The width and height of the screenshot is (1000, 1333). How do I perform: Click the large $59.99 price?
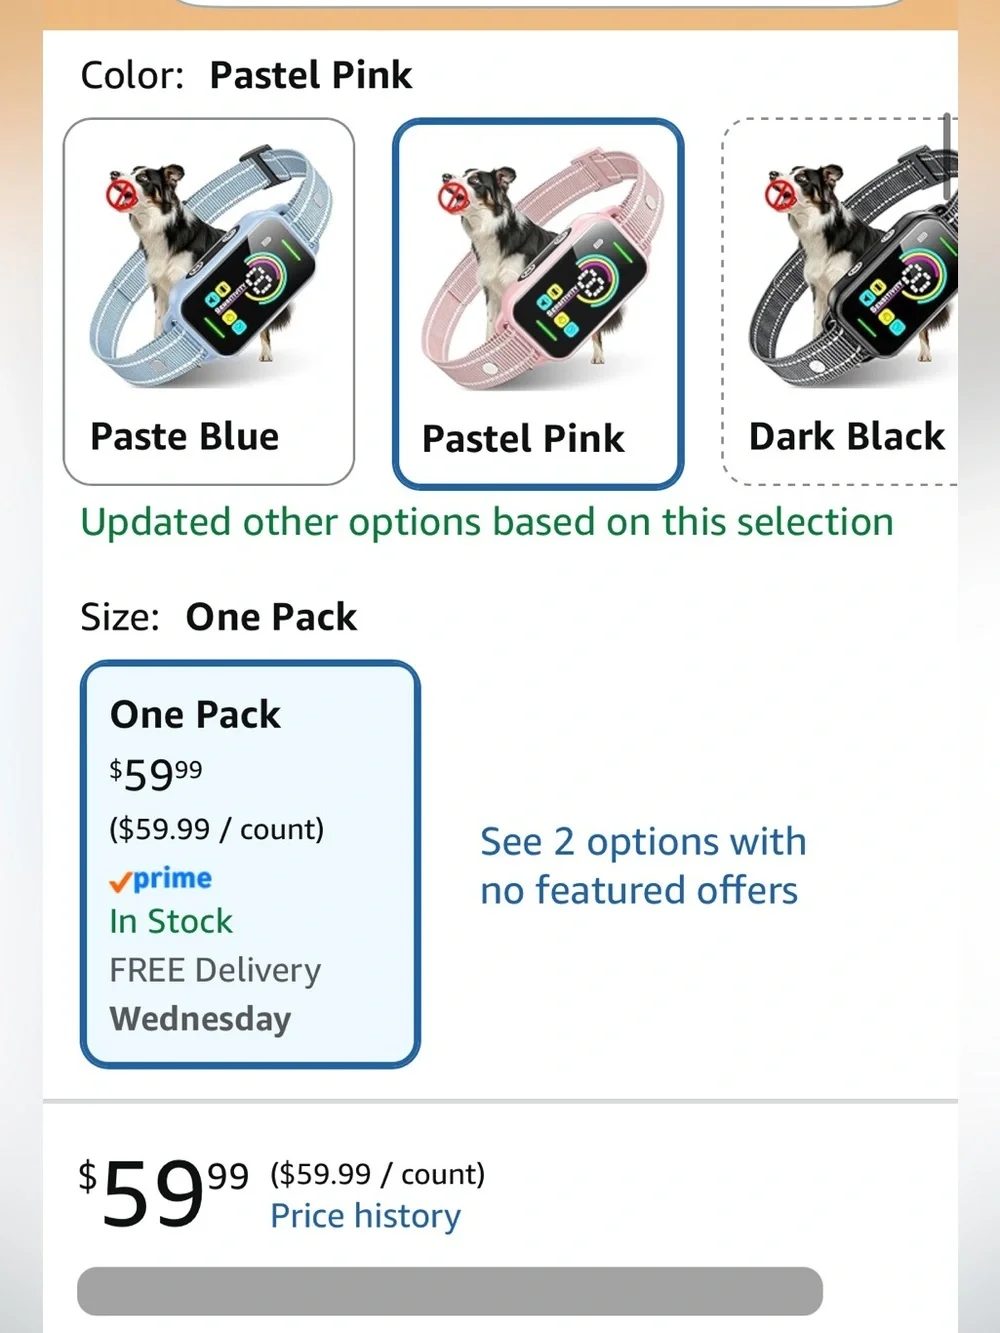164,1192
